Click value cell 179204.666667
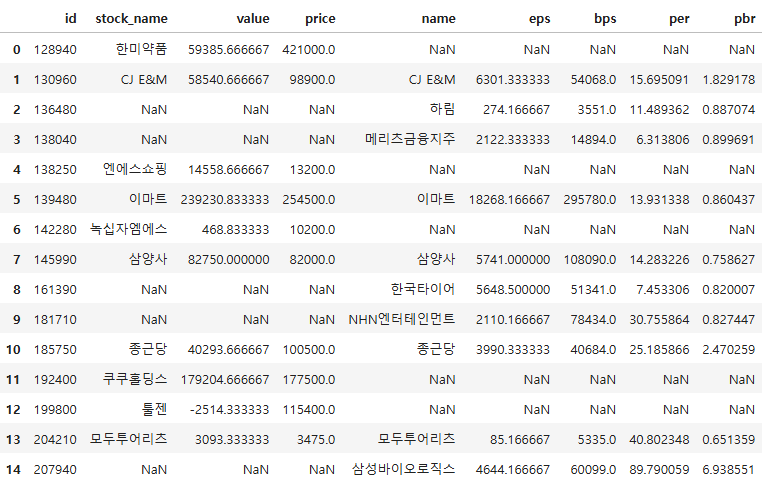 click(x=225, y=380)
